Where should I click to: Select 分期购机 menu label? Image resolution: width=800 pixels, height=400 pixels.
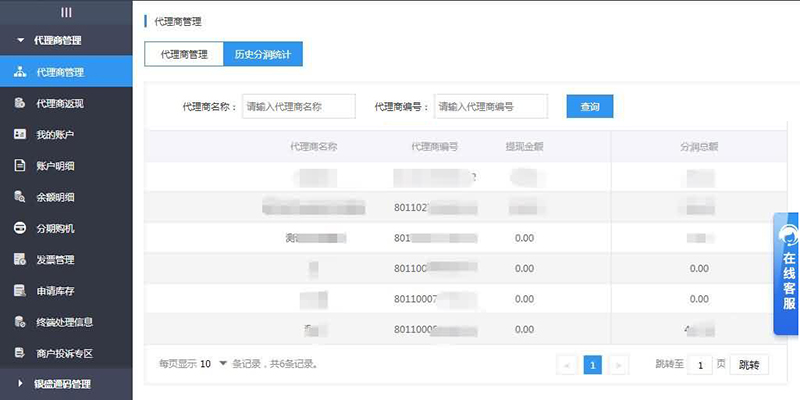pyautogui.click(x=55, y=229)
